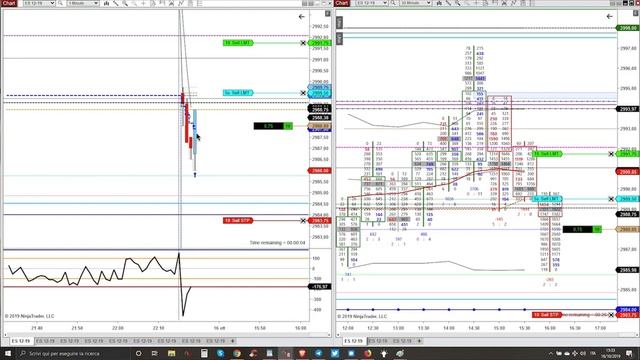Activate zoom in tool in left chart toolbar
This screenshot has width=640, height=360.
click(x=125, y=3)
